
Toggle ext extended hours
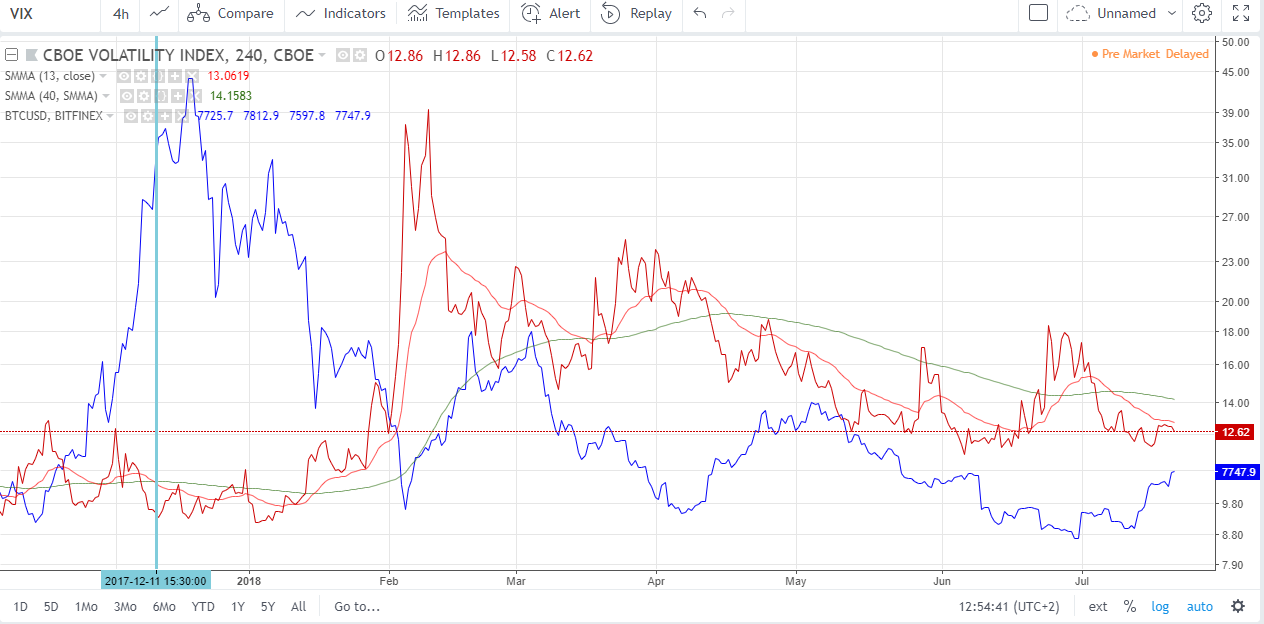(x=1098, y=606)
